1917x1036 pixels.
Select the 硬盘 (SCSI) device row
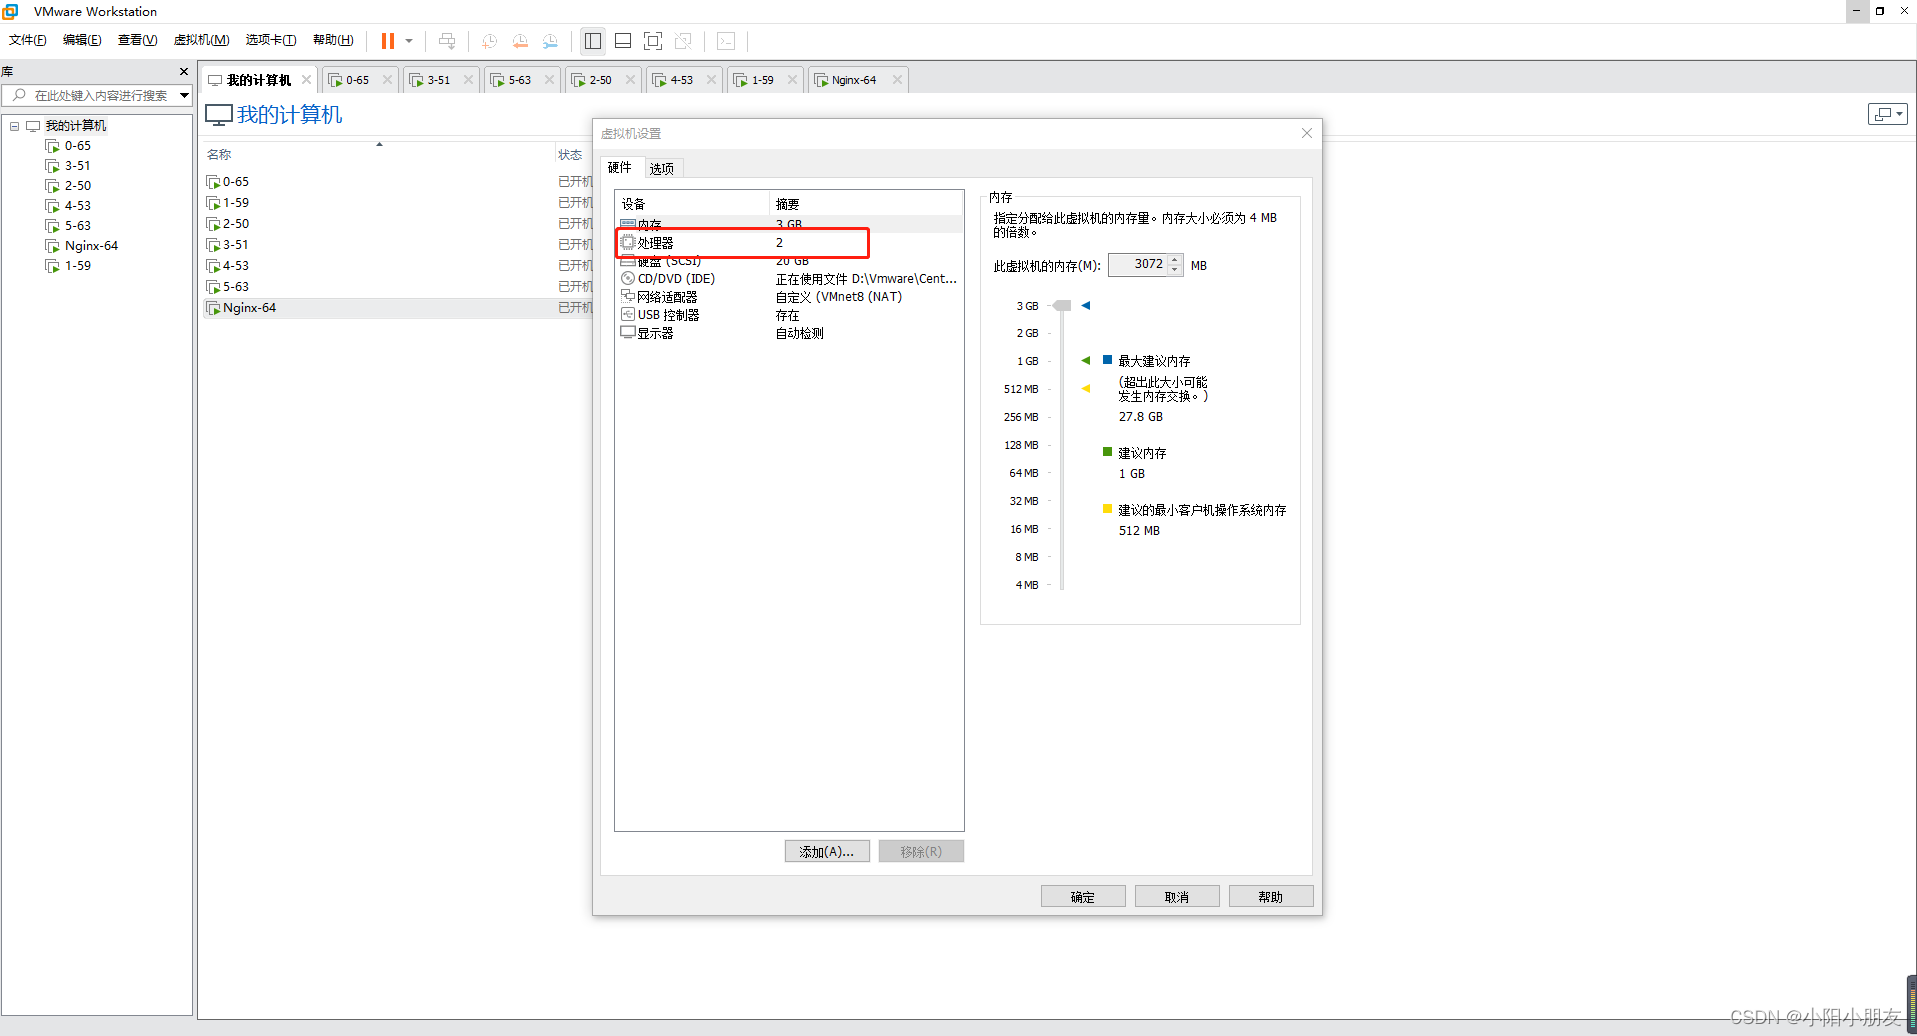(789, 261)
